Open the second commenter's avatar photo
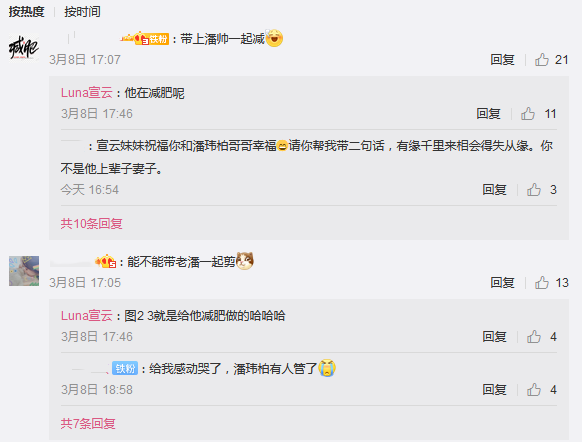The image size is (582, 442). click(x=24, y=271)
